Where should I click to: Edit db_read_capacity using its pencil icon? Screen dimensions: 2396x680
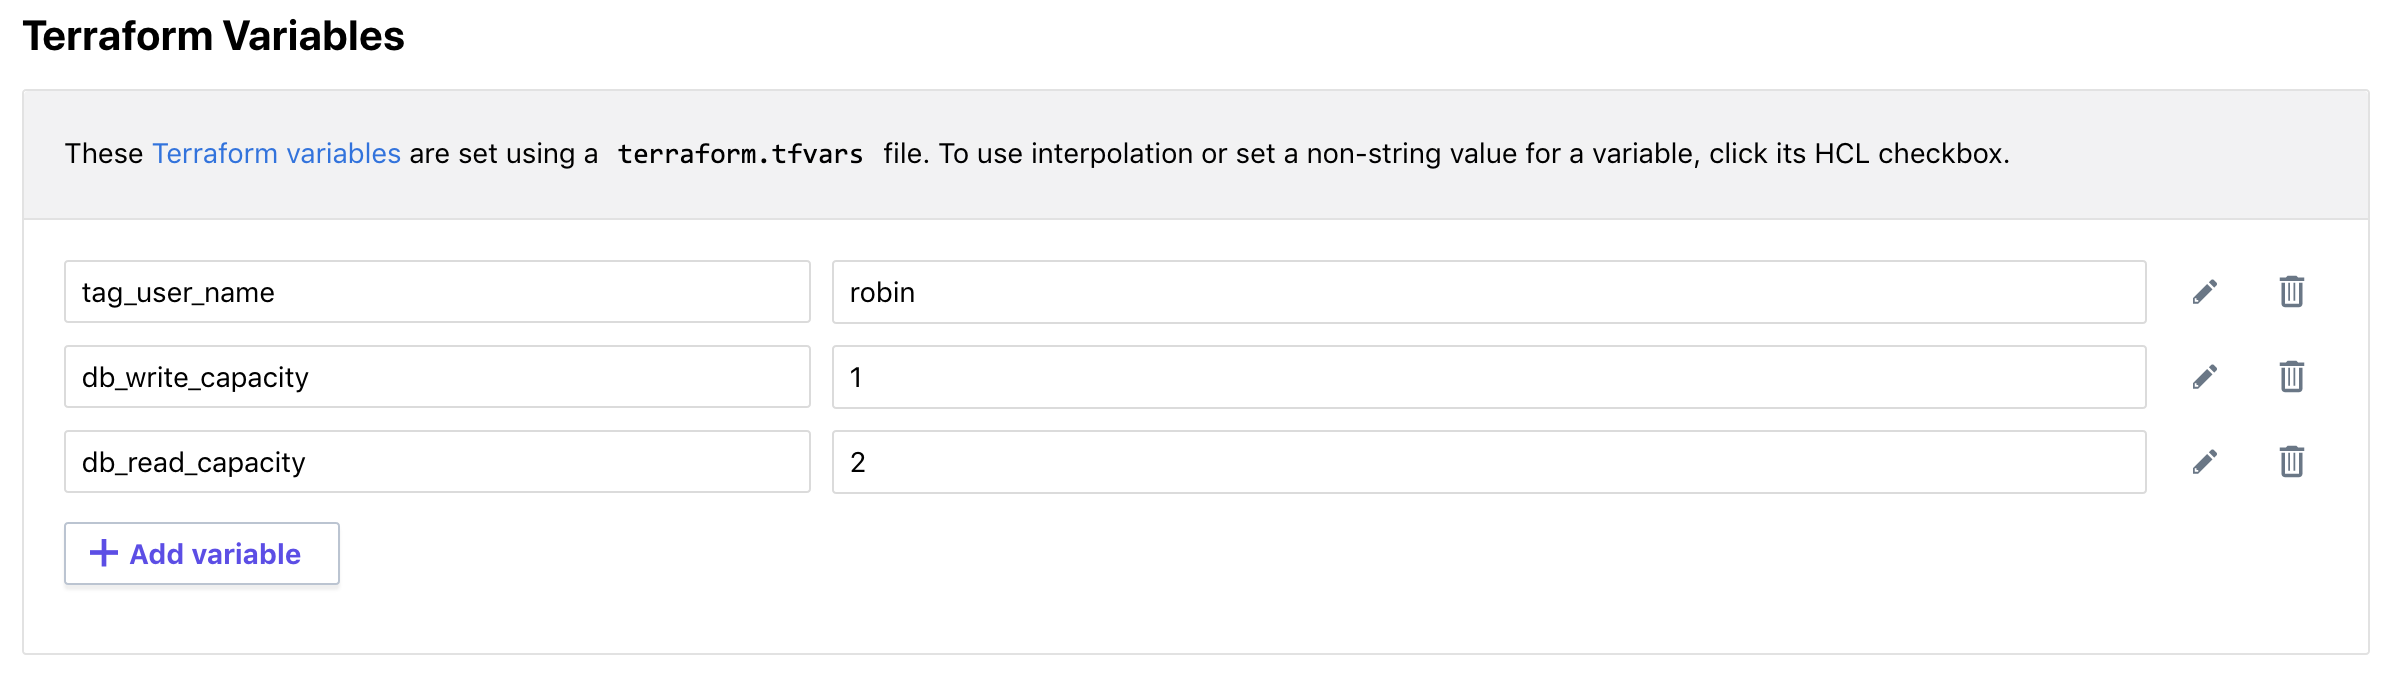(2205, 462)
